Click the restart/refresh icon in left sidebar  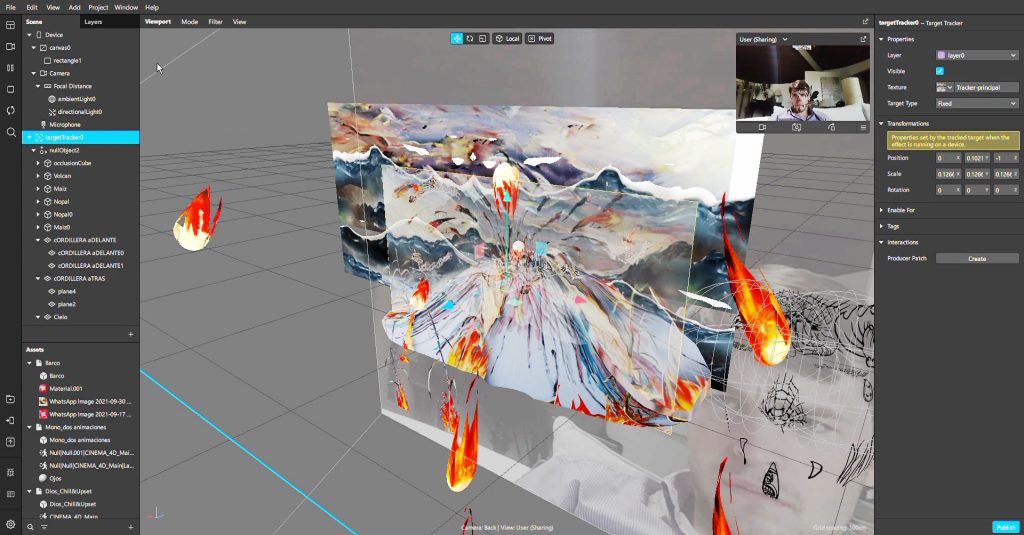click(x=10, y=110)
